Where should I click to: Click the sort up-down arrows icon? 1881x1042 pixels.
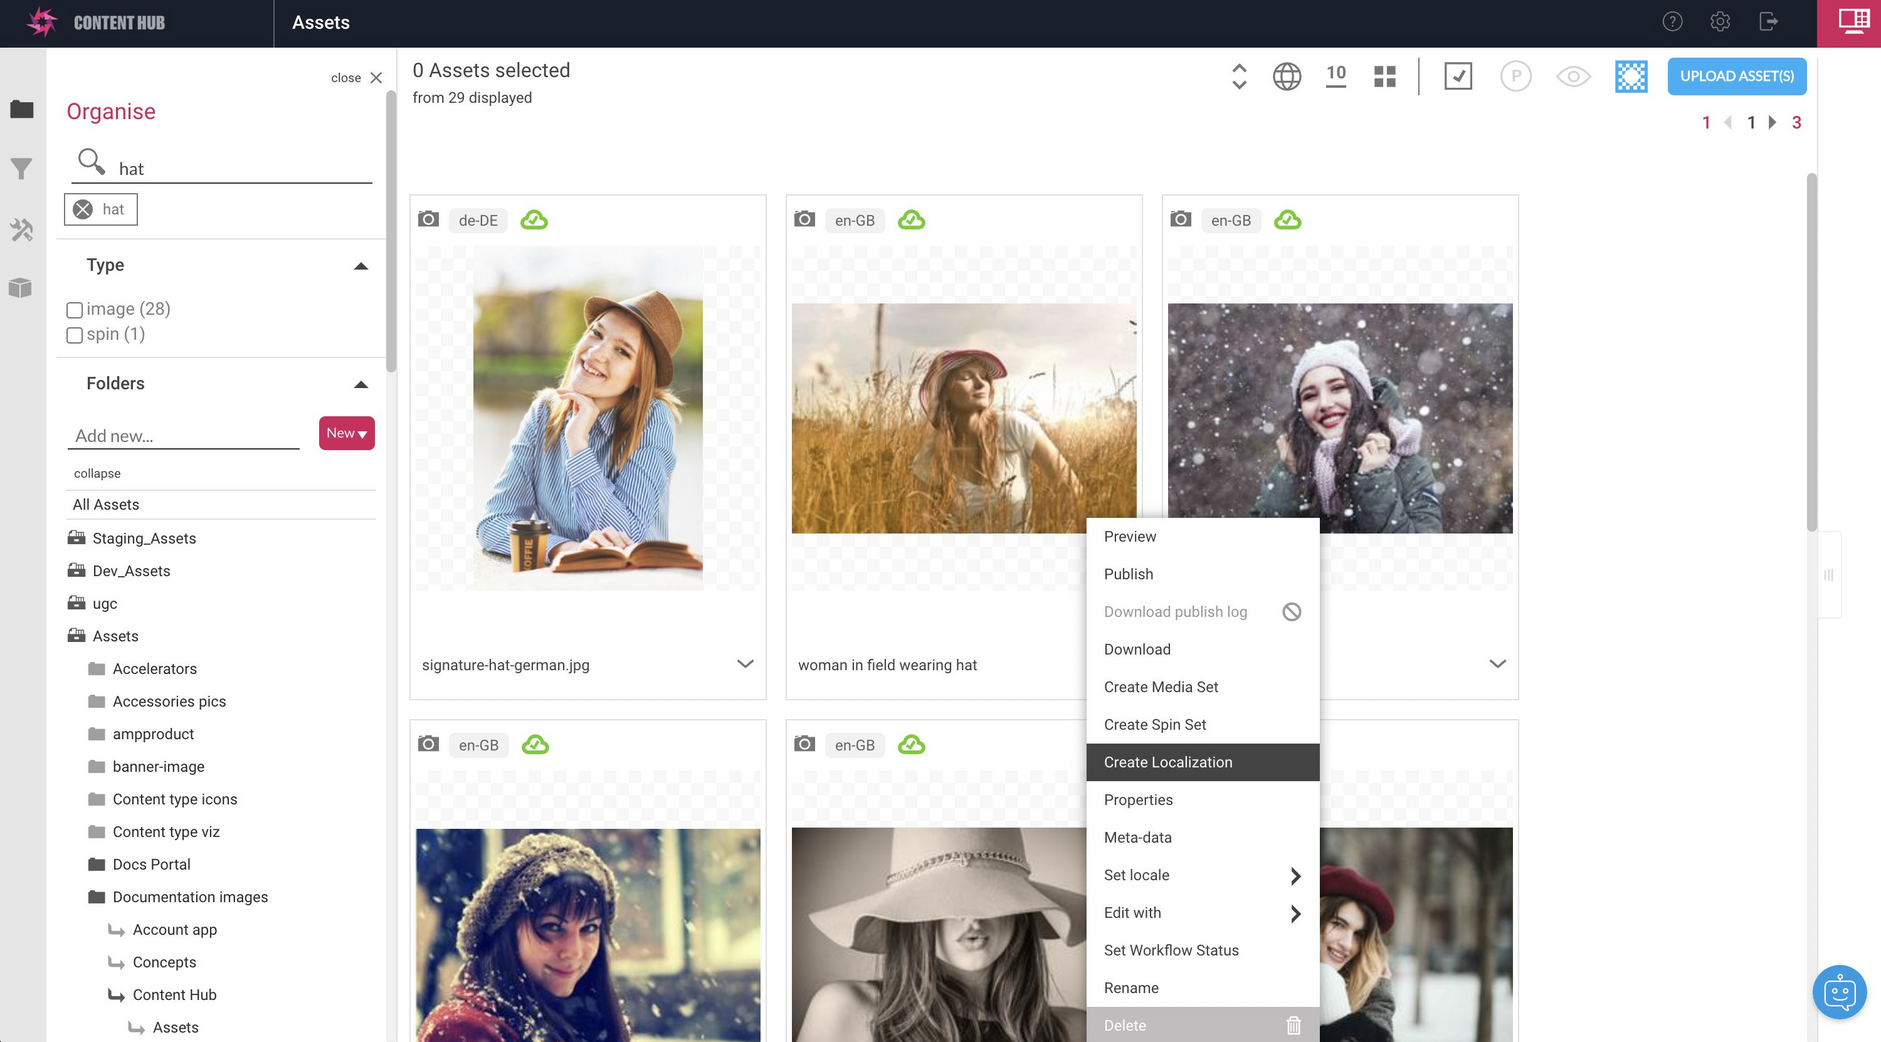(1239, 77)
